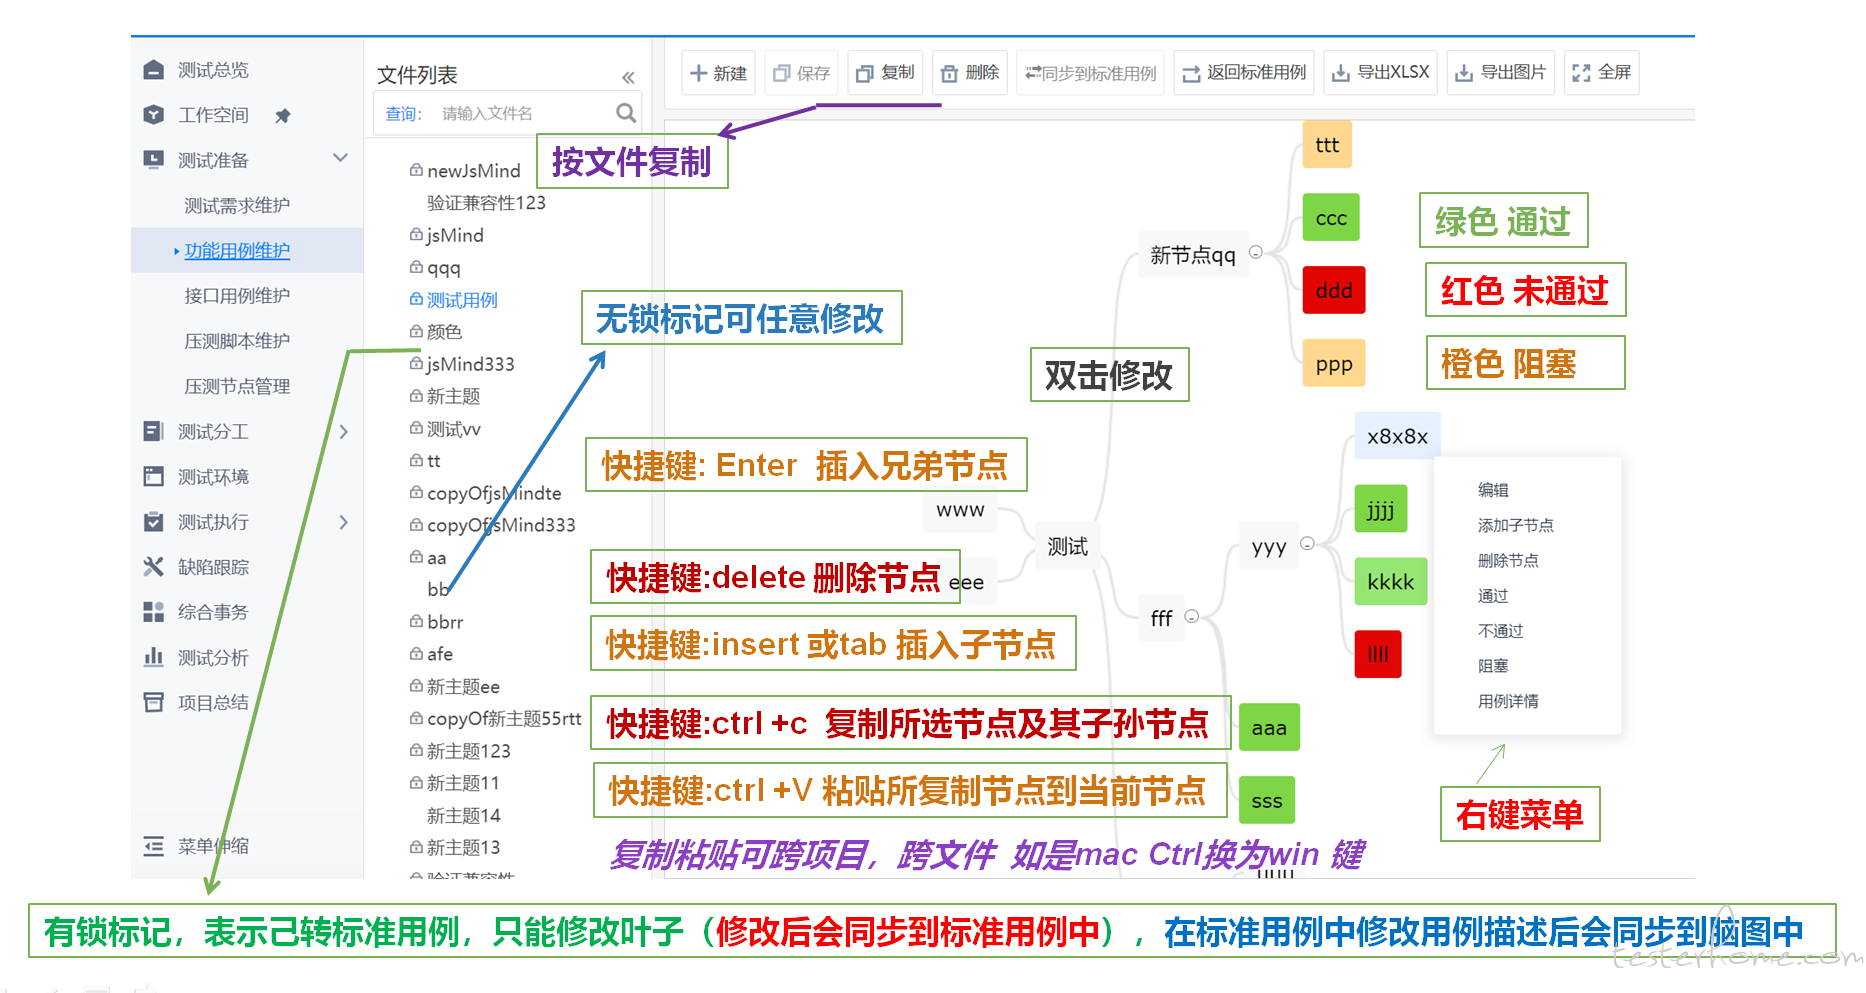Click 返回标准用例 toolbar button

tap(1244, 73)
